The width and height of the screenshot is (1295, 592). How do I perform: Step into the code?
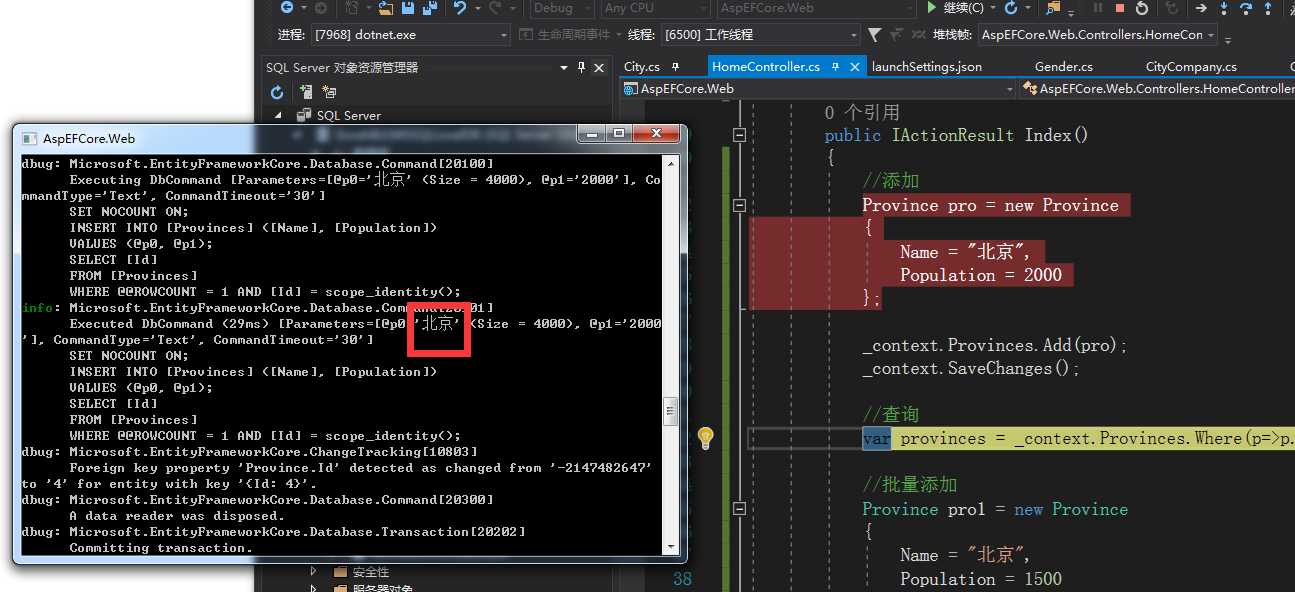1225,8
